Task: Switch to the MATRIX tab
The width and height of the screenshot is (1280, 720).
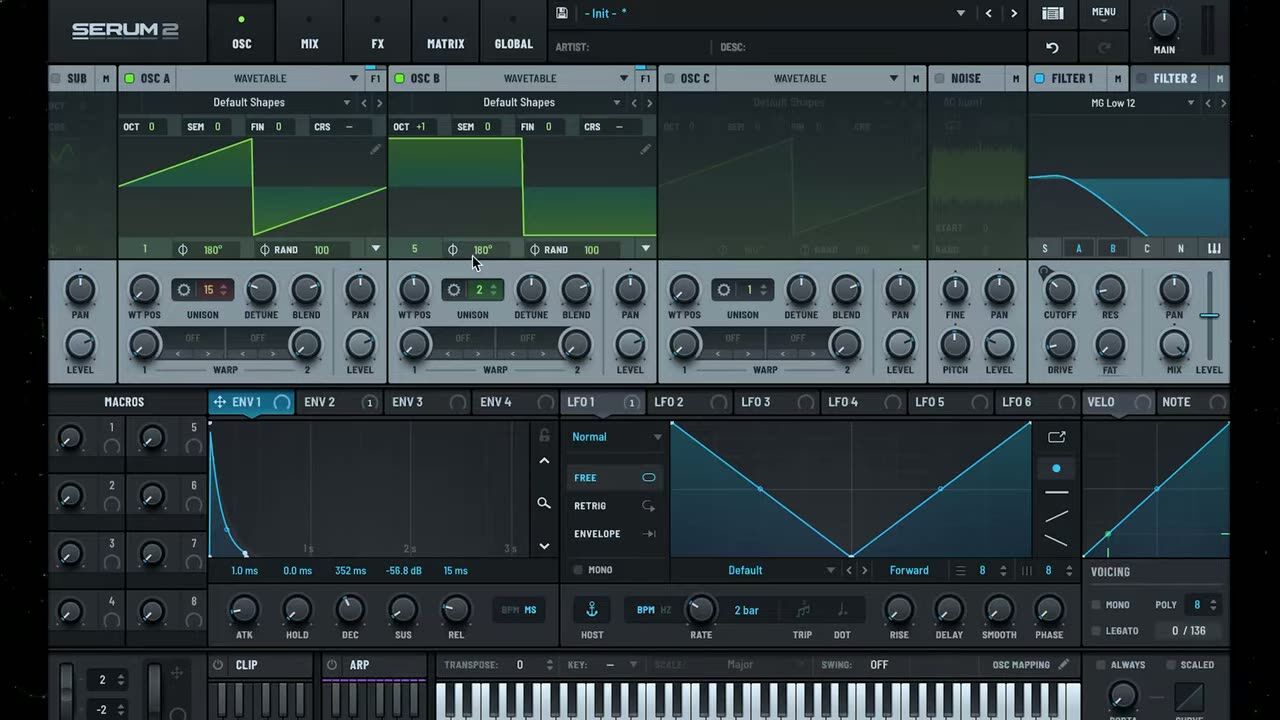Action: (x=446, y=32)
